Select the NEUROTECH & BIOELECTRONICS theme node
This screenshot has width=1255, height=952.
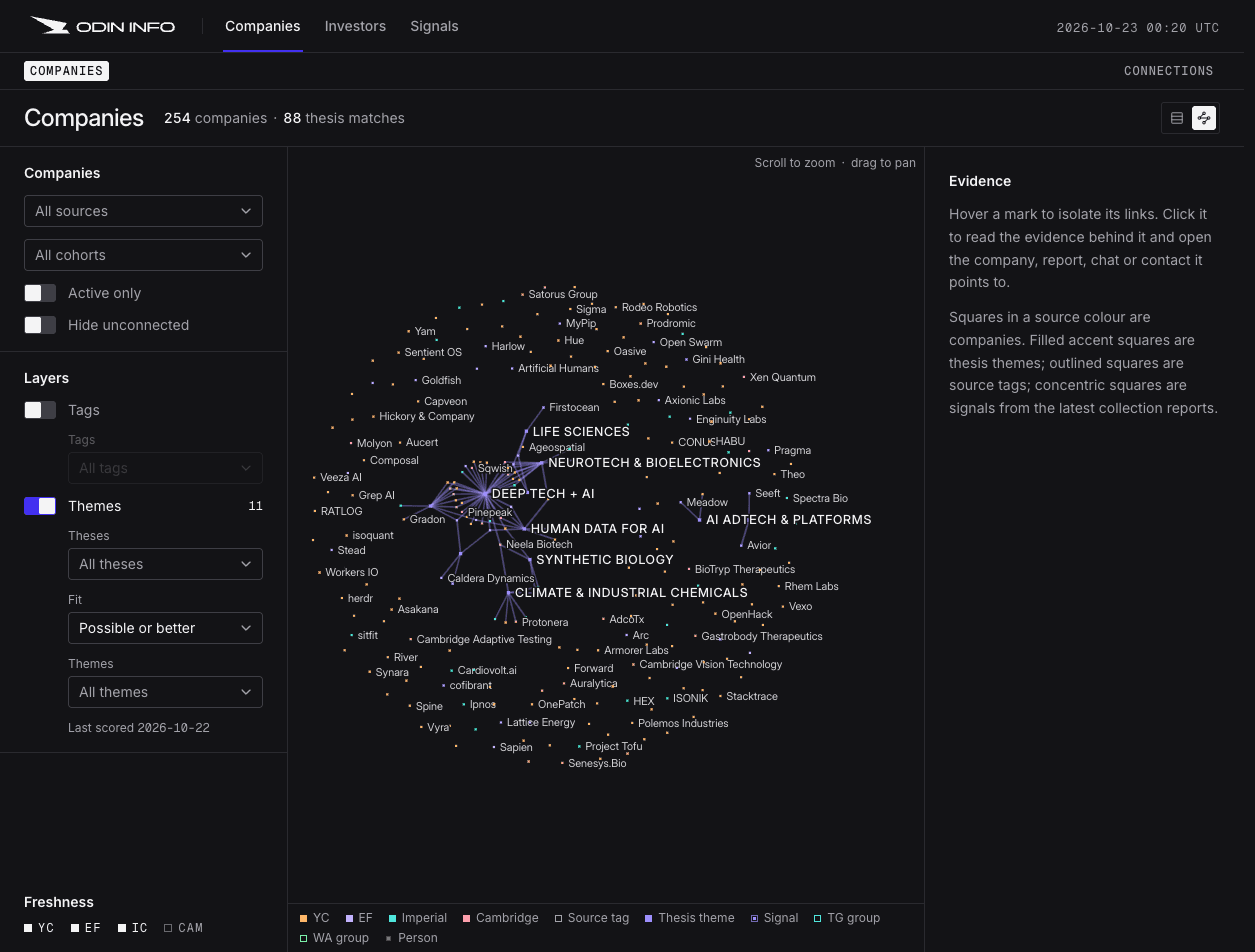point(542,463)
